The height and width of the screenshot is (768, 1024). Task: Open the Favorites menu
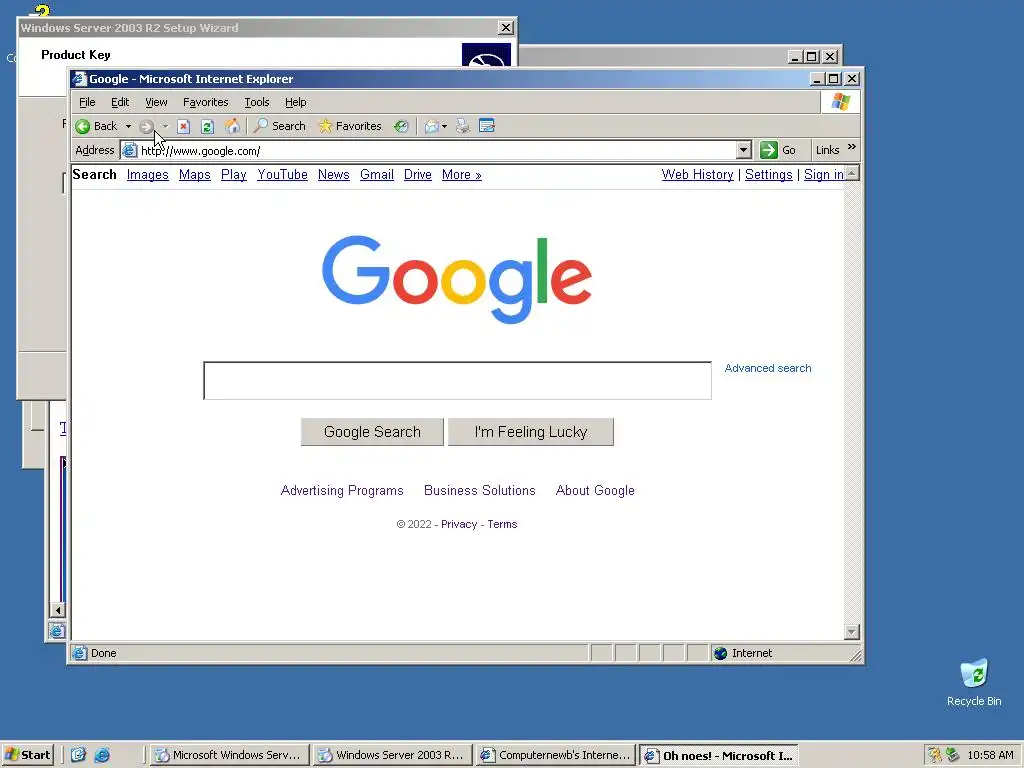point(206,102)
